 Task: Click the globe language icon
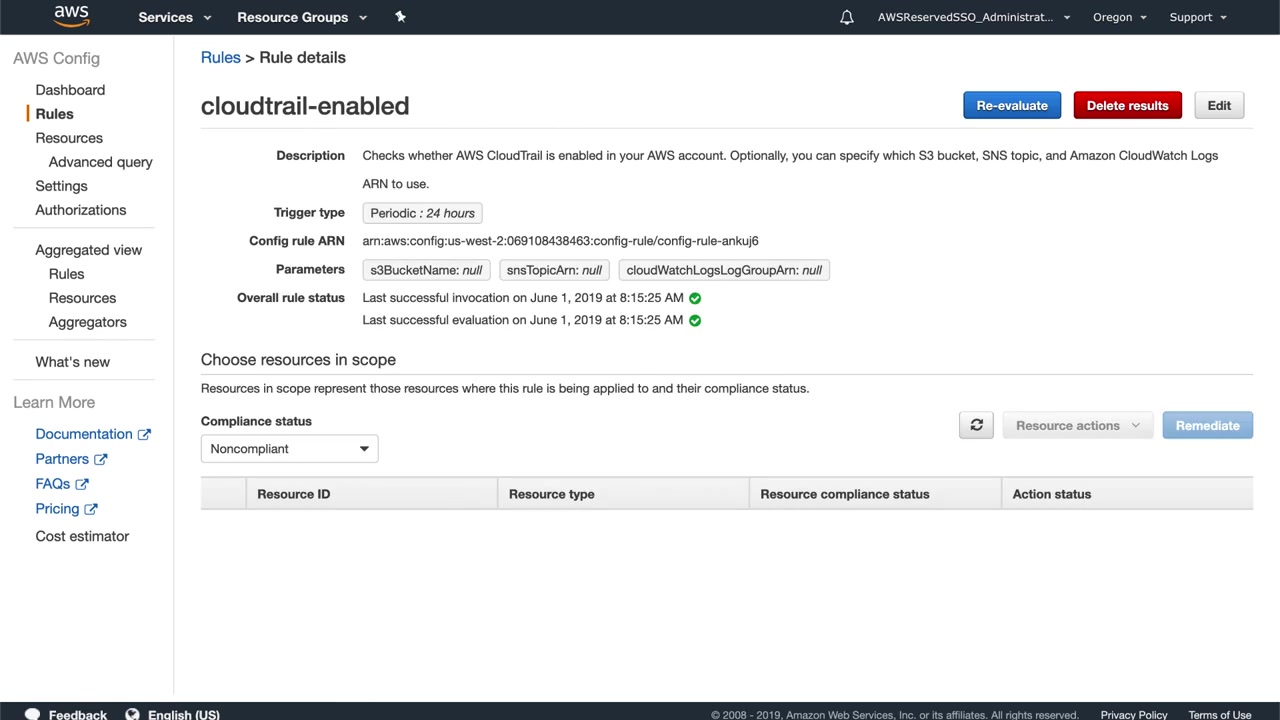132,714
